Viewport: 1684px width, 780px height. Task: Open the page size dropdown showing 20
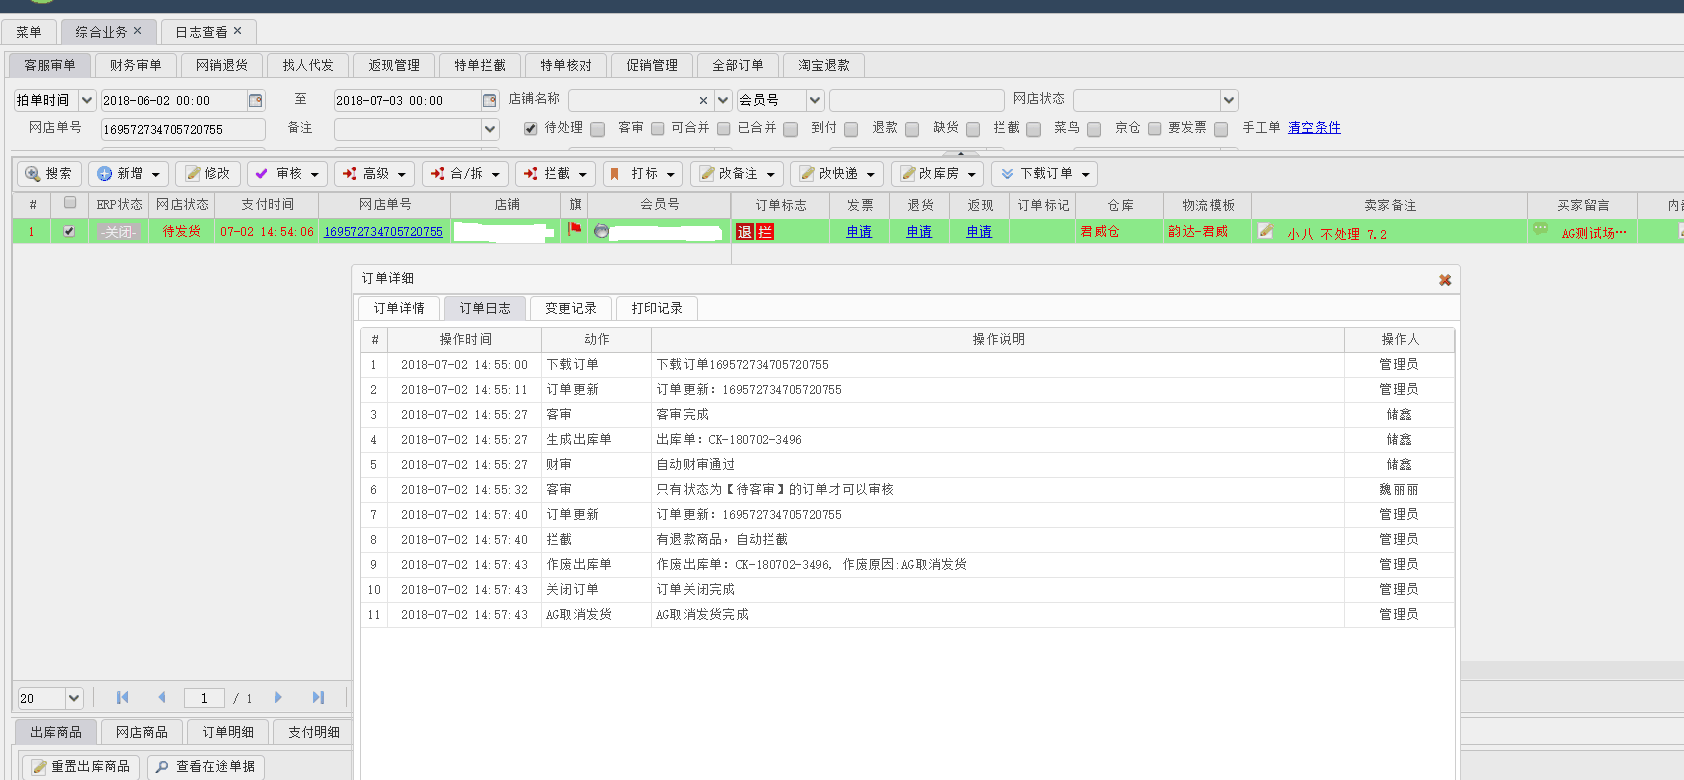tap(74, 698)
